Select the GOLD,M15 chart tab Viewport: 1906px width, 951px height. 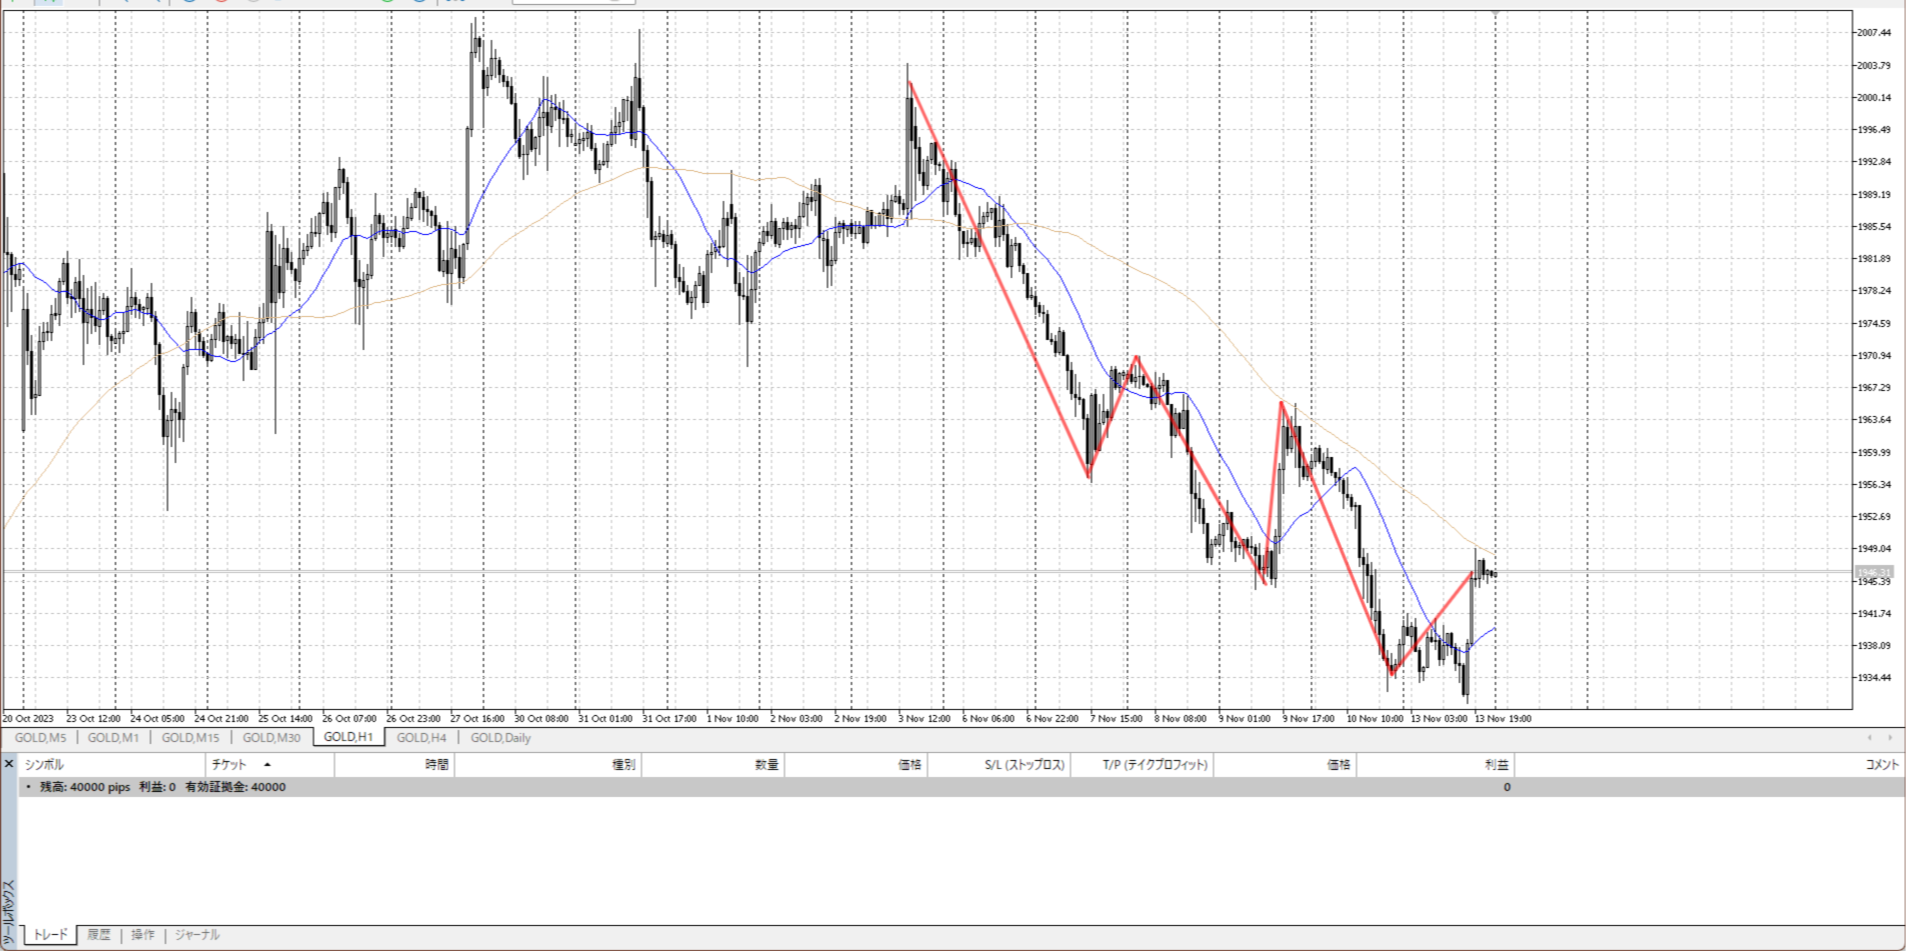click(x=190, y=738)
